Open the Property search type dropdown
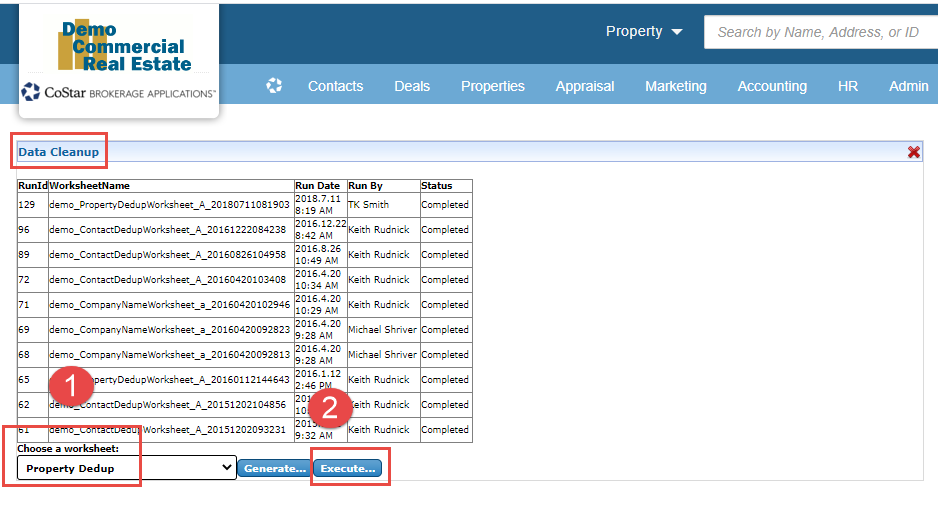This screenshot has width=938, height=512. point(644,32)
